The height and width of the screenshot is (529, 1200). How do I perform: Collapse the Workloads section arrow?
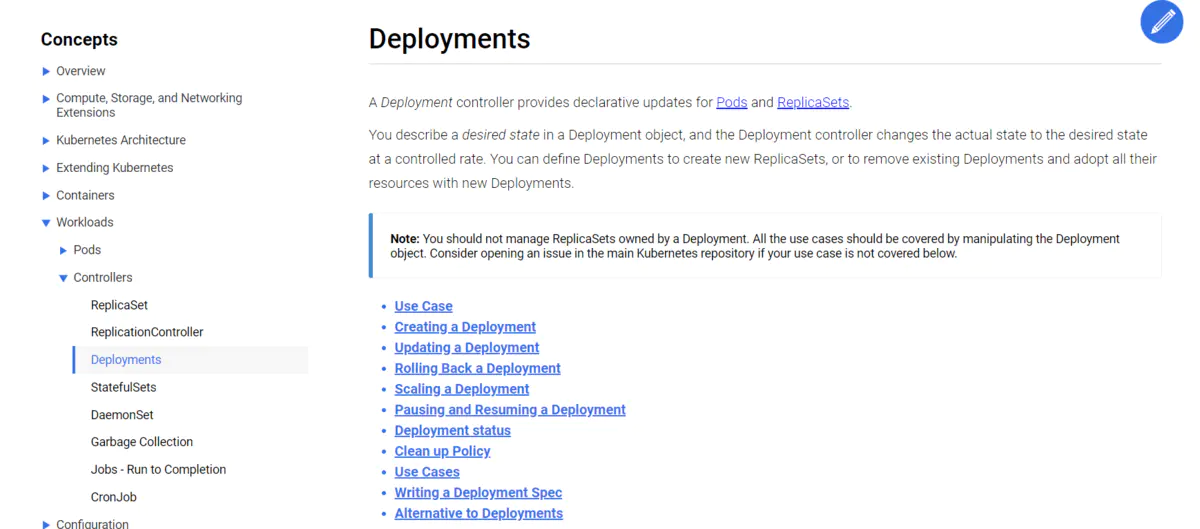pos(46,223)
